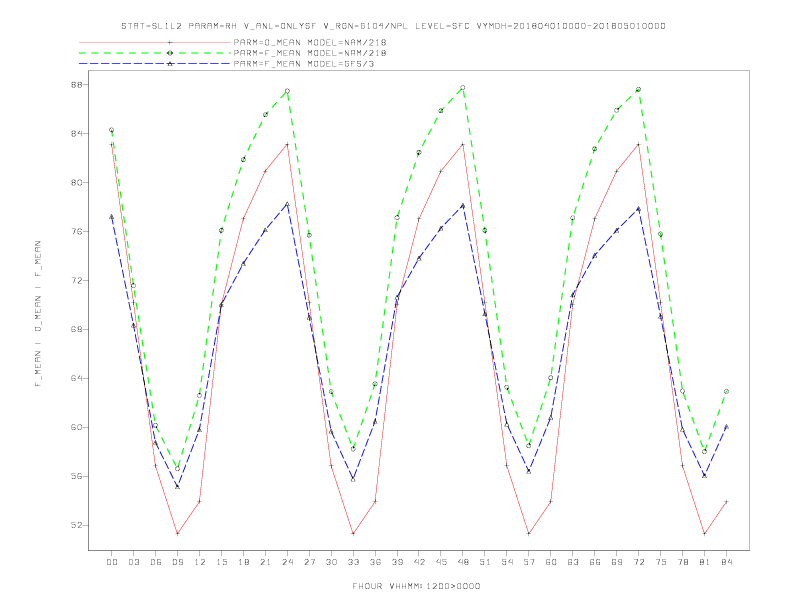Click y-axis tick value 76
Image resolution: width=792 pixels, height=612 pixels.
[76, 231]
